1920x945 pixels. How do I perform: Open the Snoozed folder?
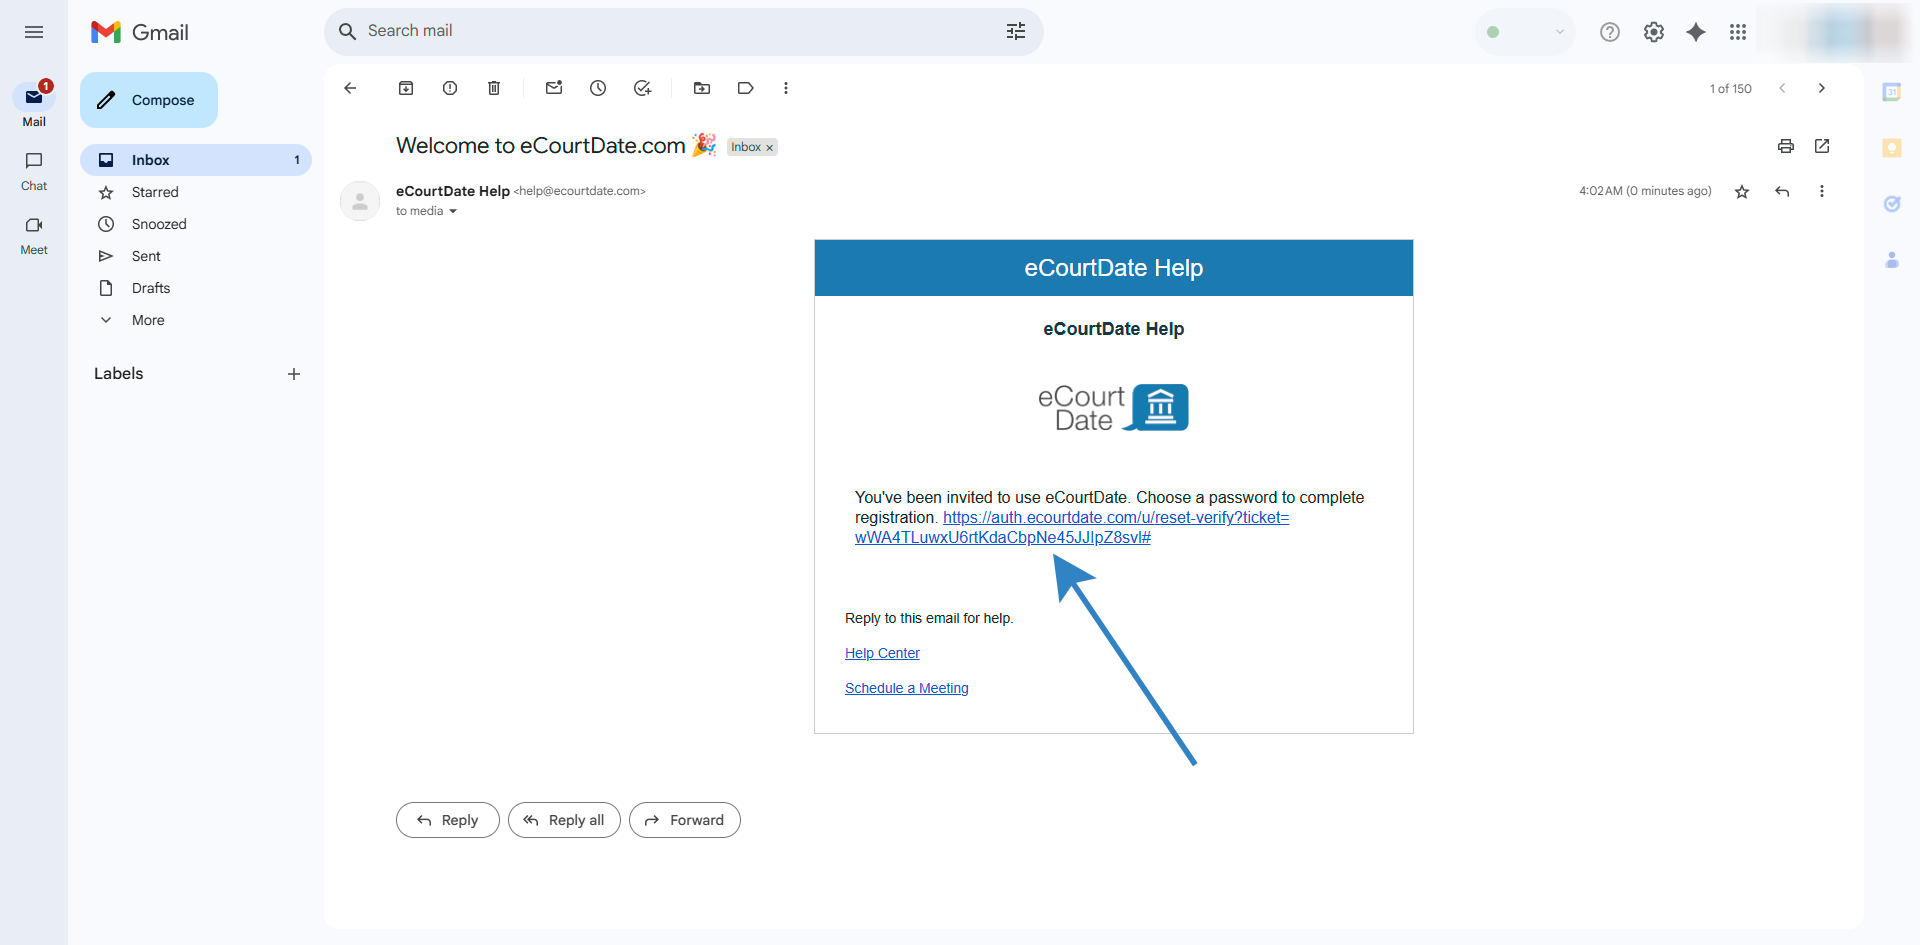click(196, 224)
